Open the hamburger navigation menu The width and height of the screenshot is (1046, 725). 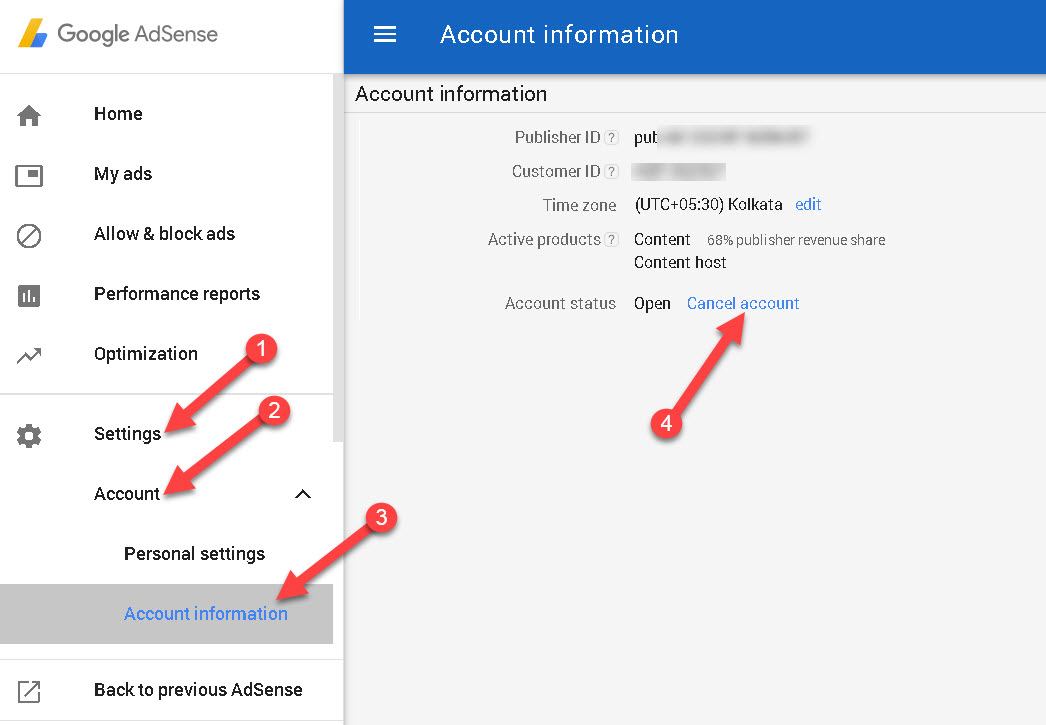385,33
